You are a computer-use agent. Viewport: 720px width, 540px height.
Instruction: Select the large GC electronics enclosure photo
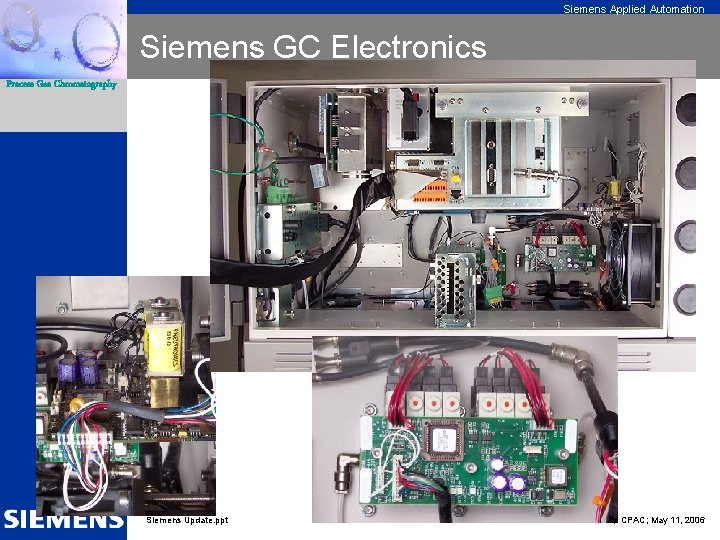pyautogui.click(x=453, y=216)
